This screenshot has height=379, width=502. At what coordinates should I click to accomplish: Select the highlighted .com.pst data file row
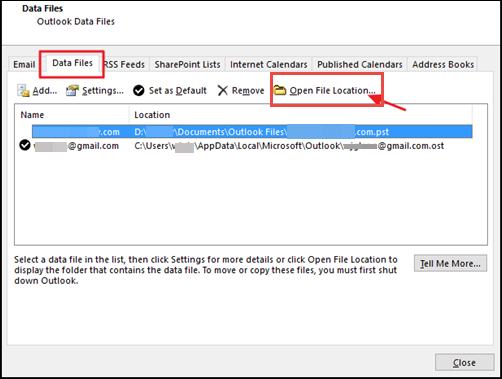[252, 132]
